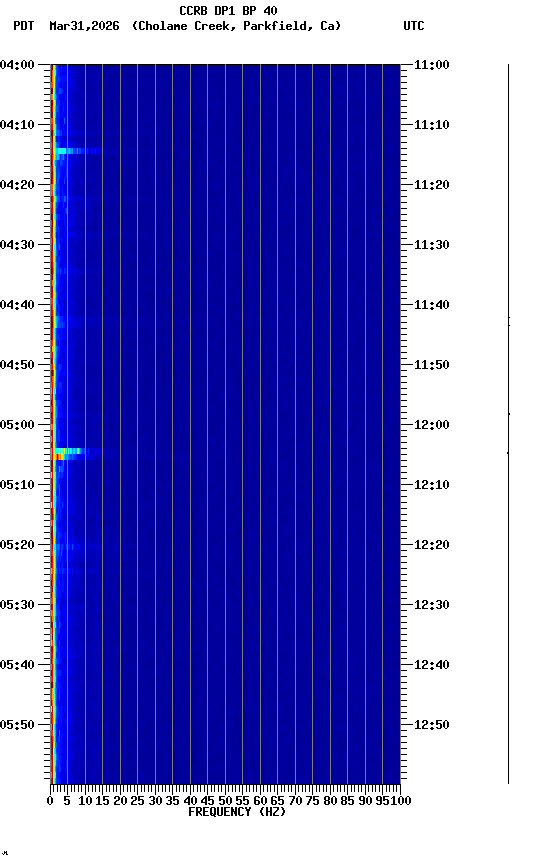This screenshot has width=552, height=864.
Task: Click the UTC time label 12:50
Action: pos(431,726)
